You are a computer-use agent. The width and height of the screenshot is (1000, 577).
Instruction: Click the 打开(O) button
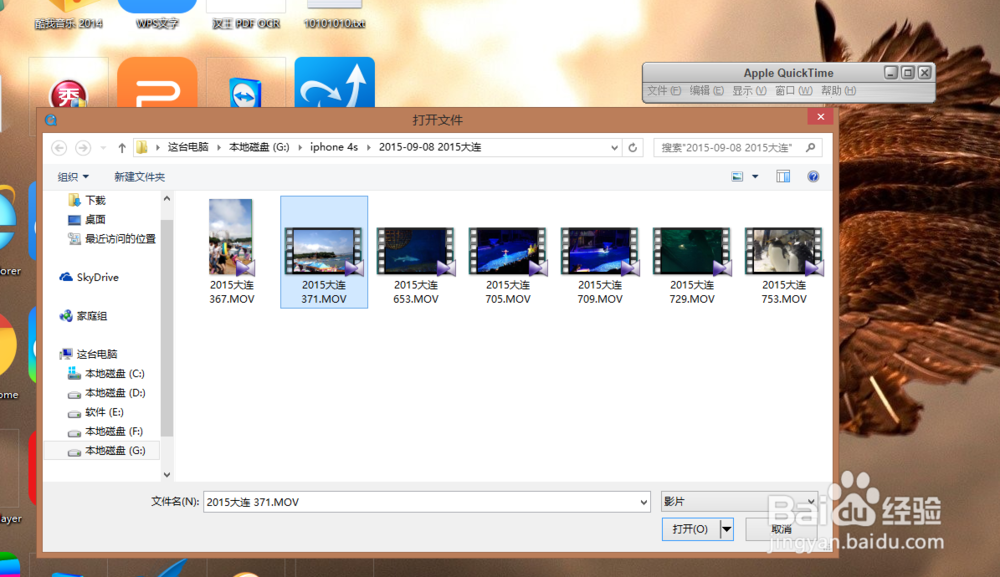tap(691, 529)
